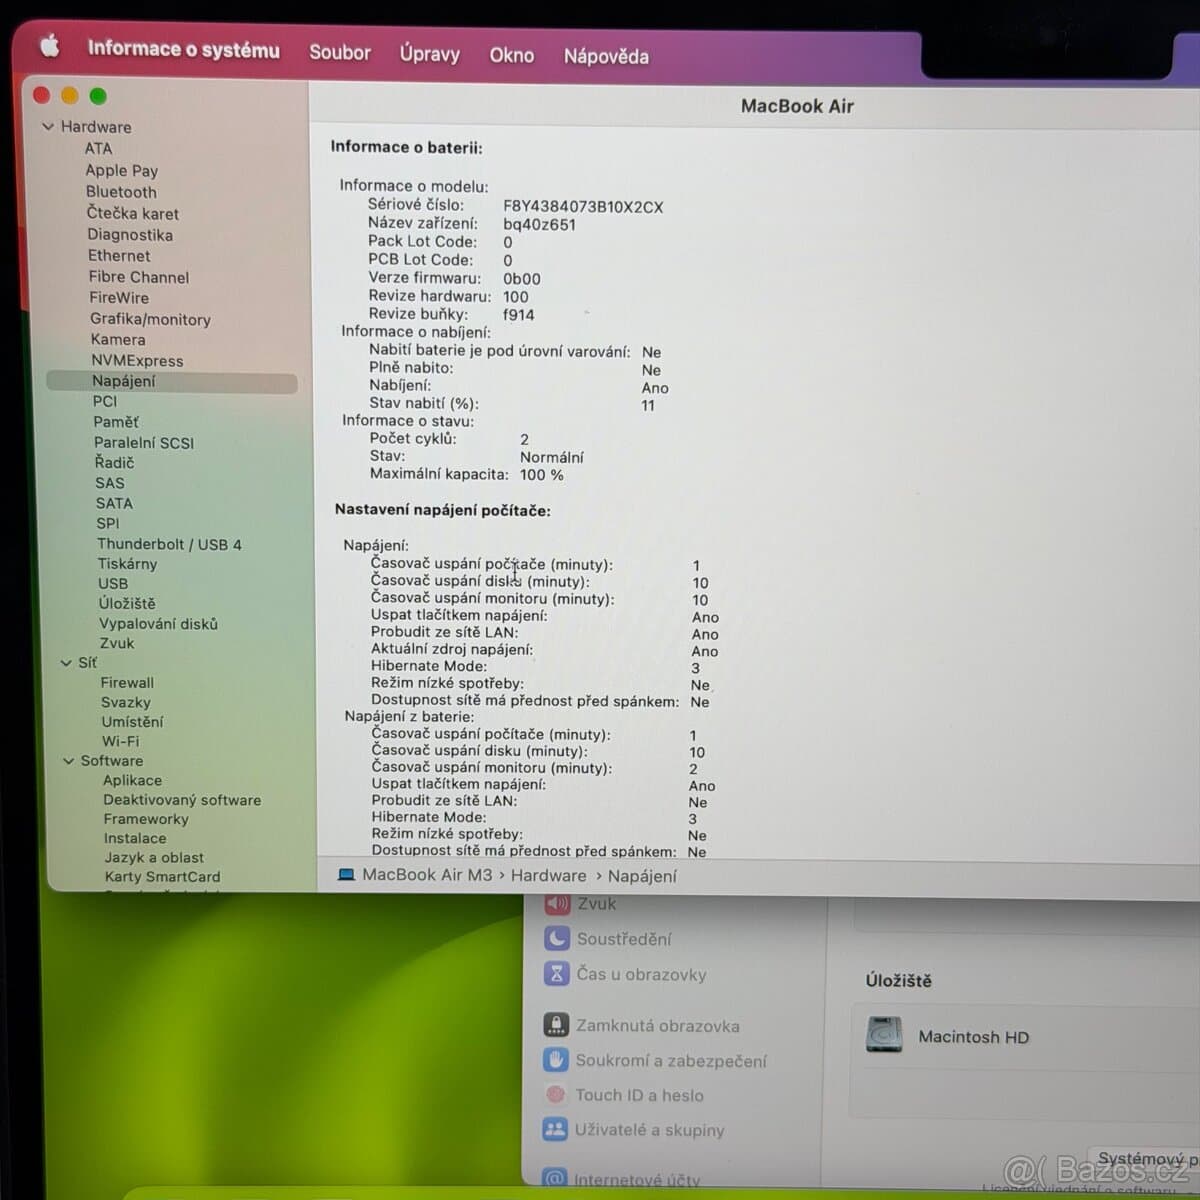
Task: Collapse the Software section chevron
Action: (69, 761)
